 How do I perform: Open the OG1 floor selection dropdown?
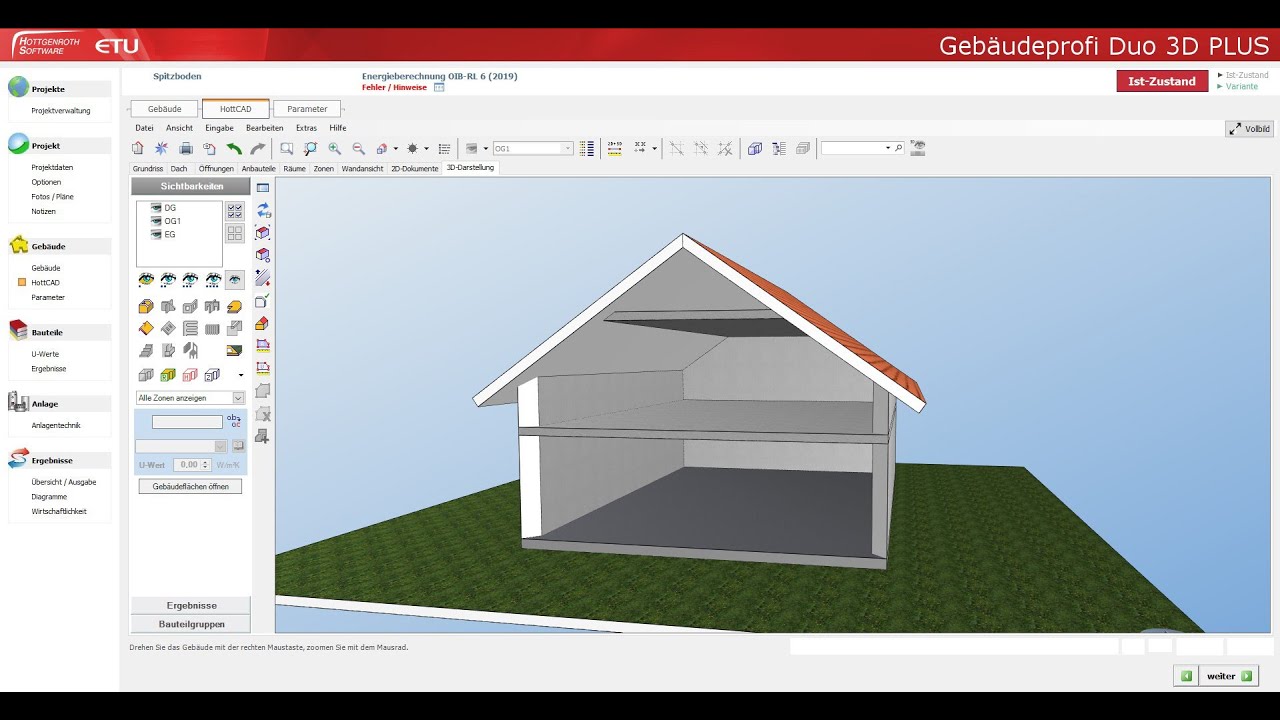[x=568, y=148]
